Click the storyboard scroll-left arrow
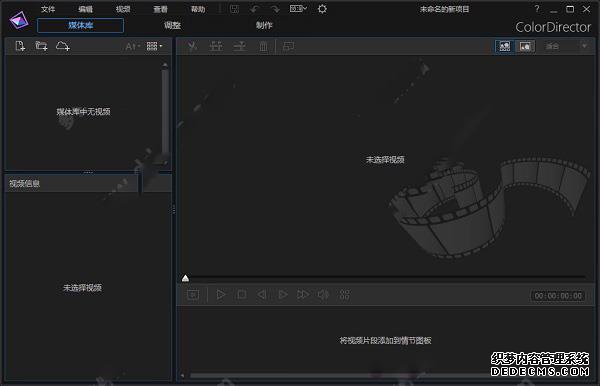 (x=183, y=376)
